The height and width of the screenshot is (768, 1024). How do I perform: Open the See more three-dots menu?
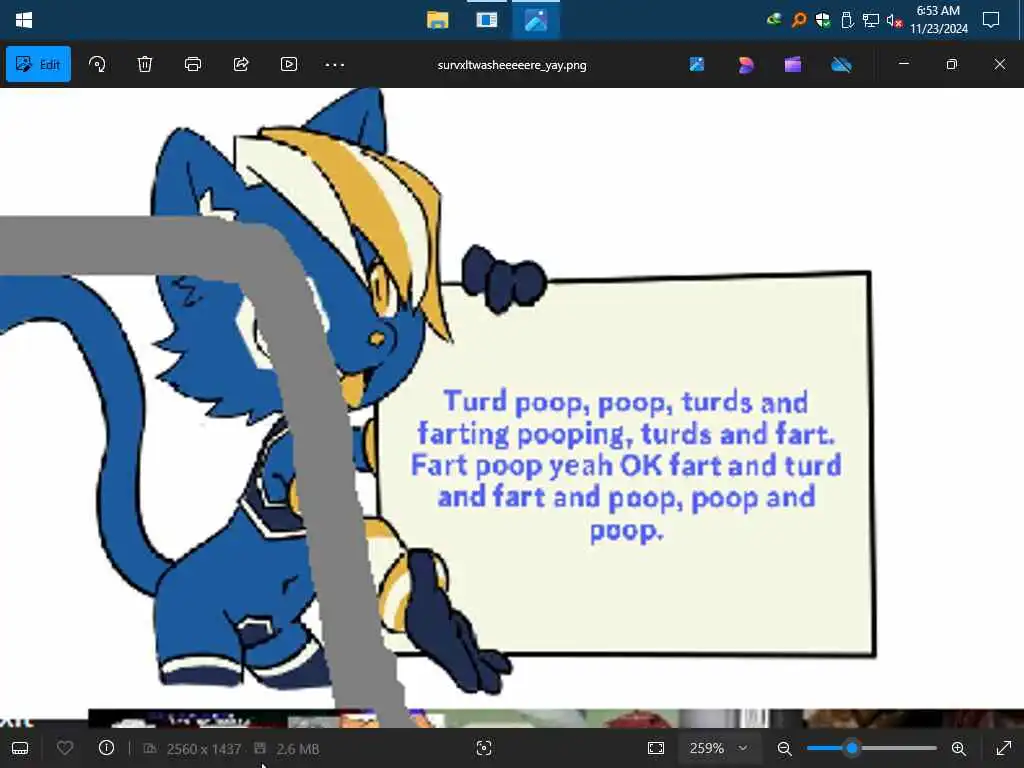335,65
